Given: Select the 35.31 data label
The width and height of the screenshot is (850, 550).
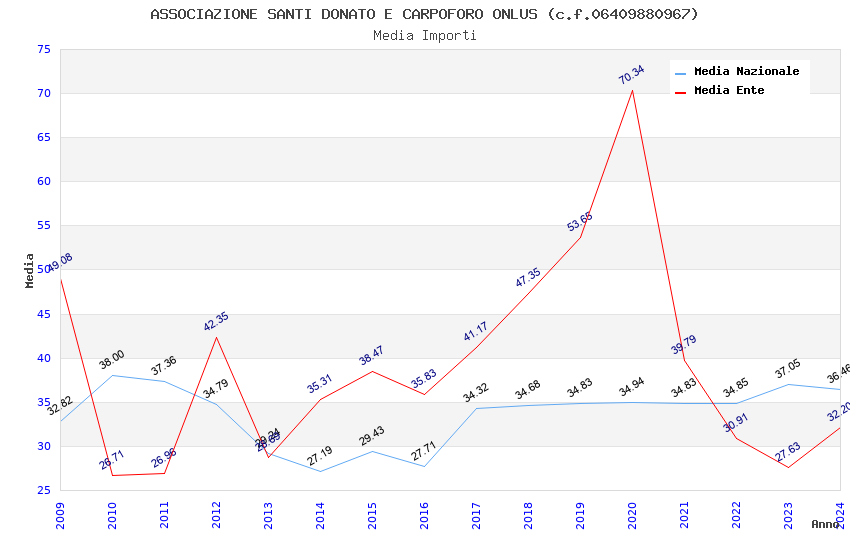Looking at the screenshot, I should (x=319, y=383).
